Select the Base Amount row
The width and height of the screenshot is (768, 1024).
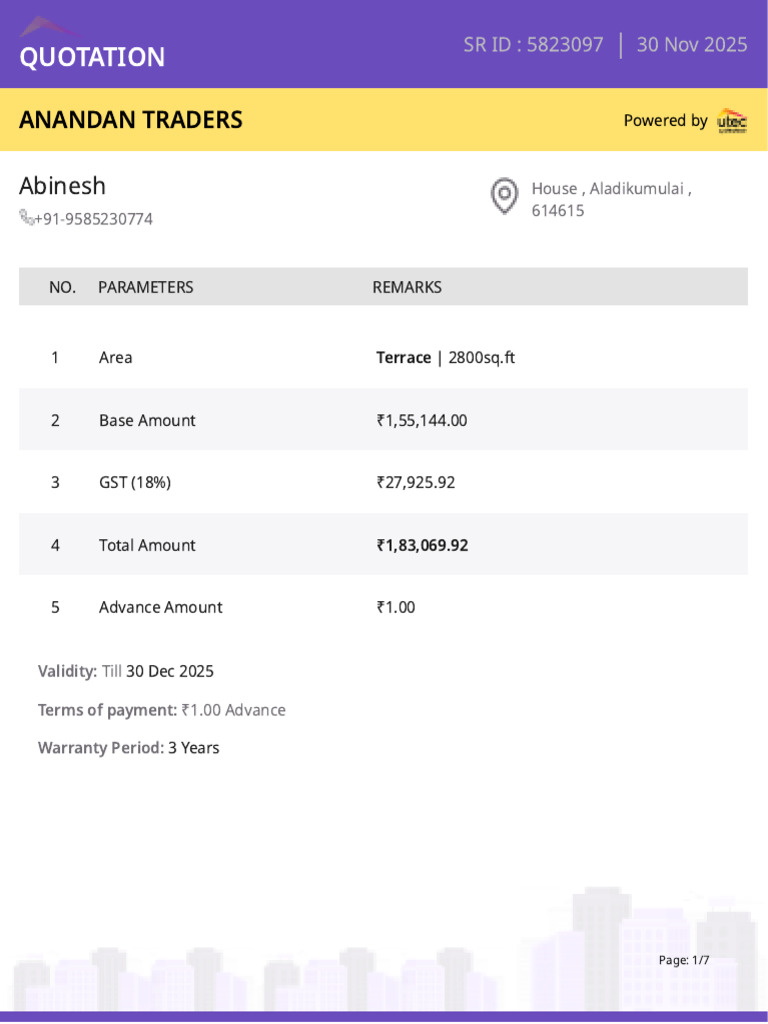click(383, 419)
